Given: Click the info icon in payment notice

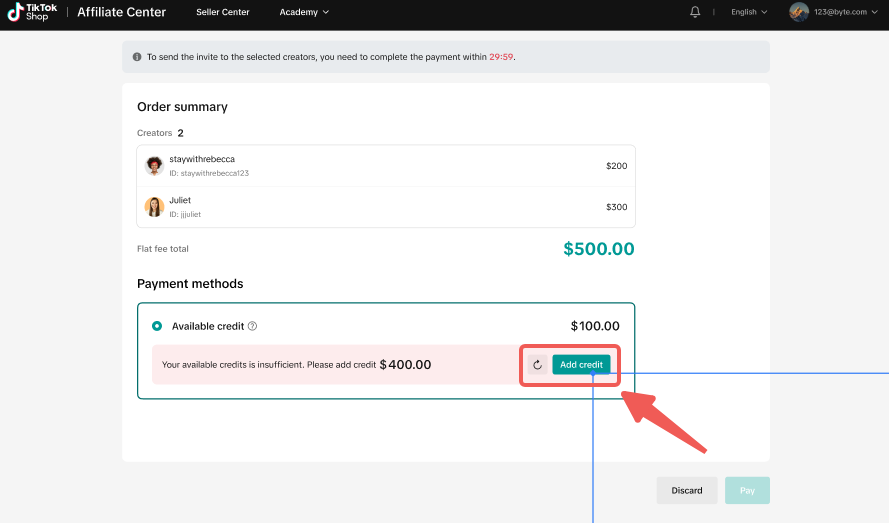Looking at the screenshot, I should [137, 57].
